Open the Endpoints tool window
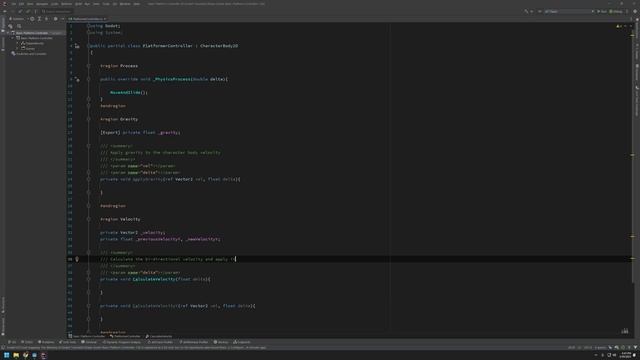 coord(242,342)
